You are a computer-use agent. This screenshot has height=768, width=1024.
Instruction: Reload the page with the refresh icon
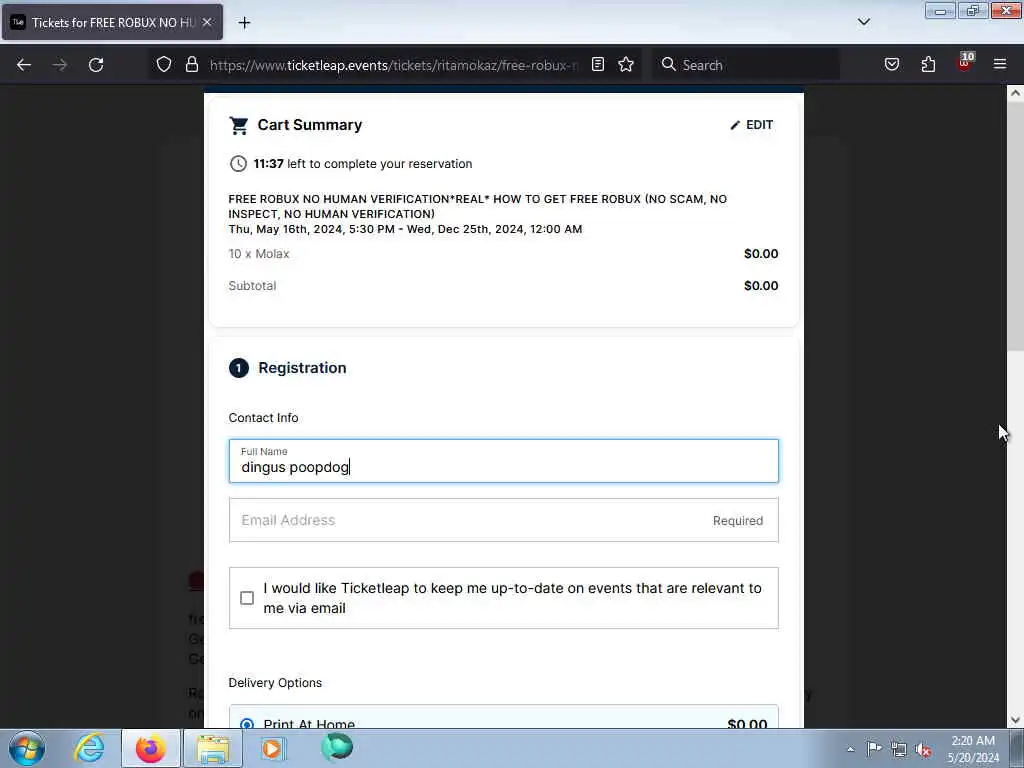coord(96,65)
